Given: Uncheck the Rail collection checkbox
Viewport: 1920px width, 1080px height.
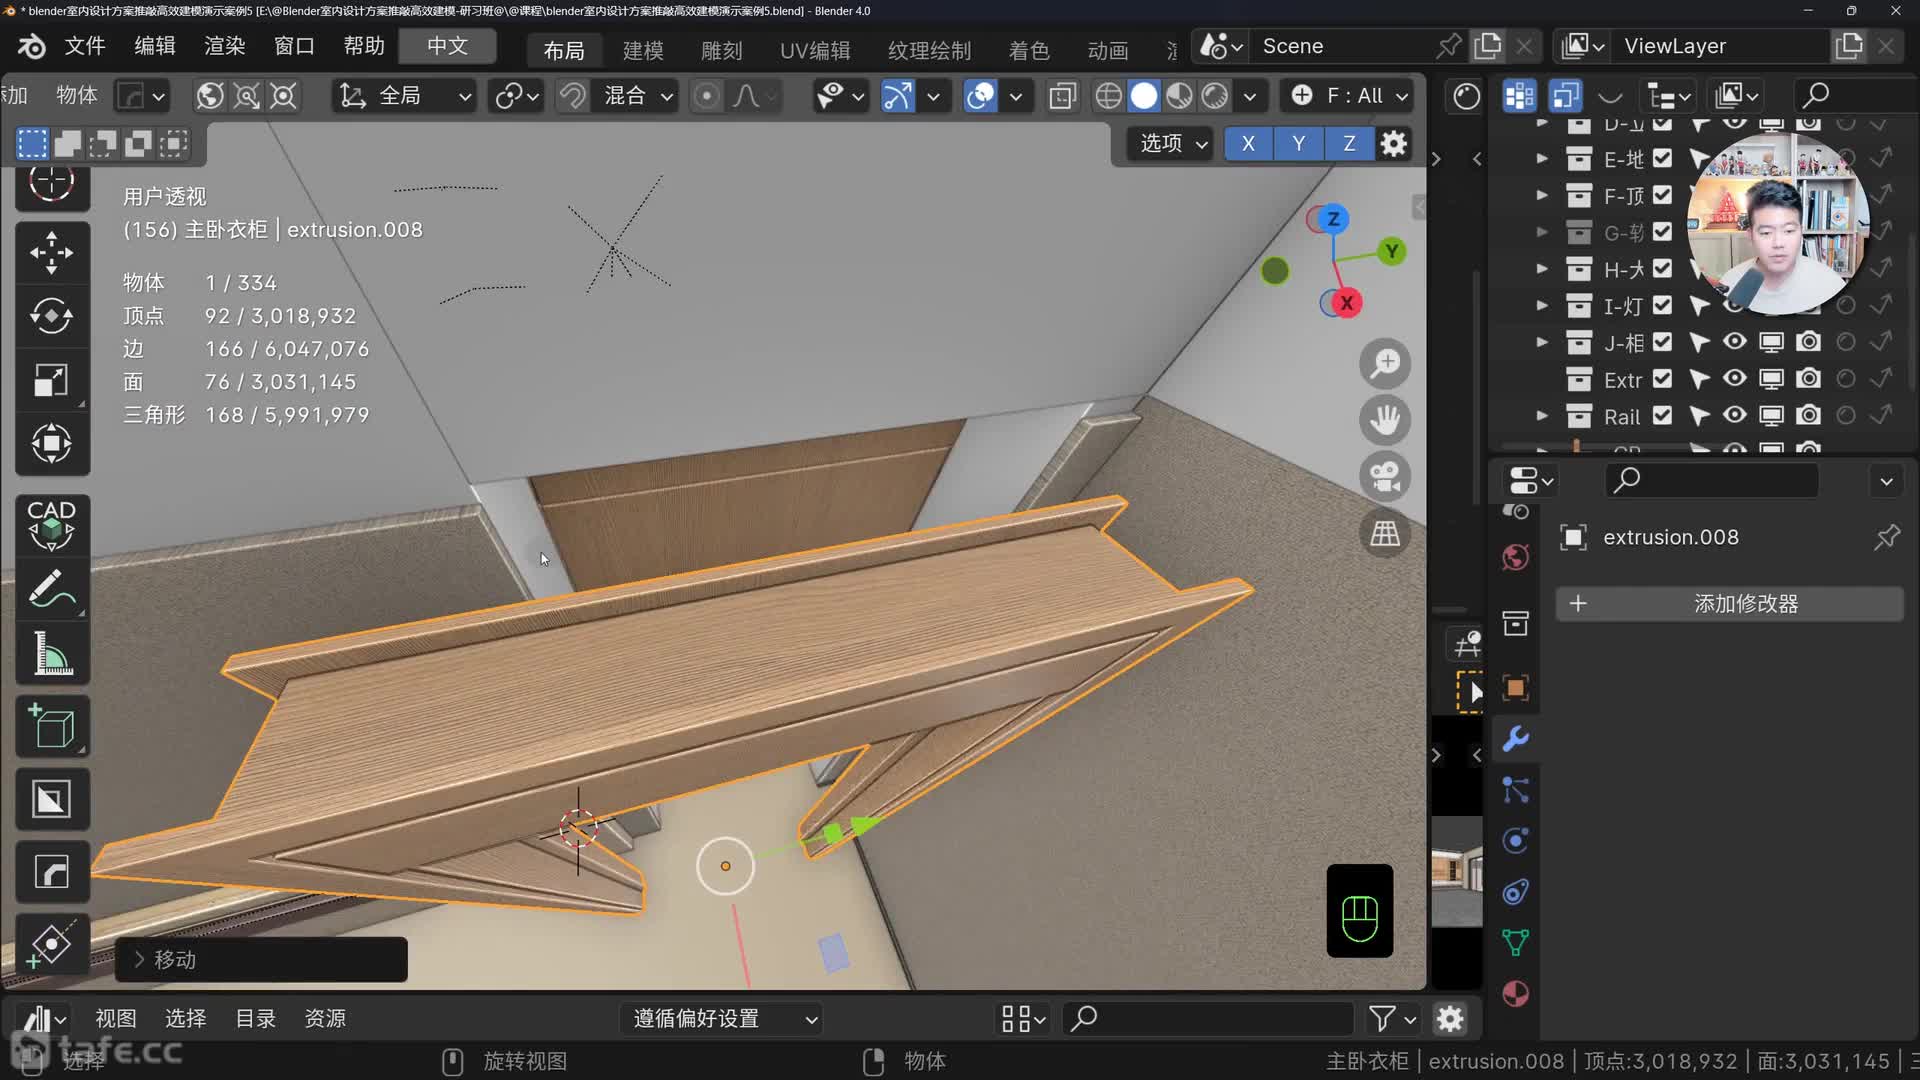Looking at the screenshot, I should 1662,415.
